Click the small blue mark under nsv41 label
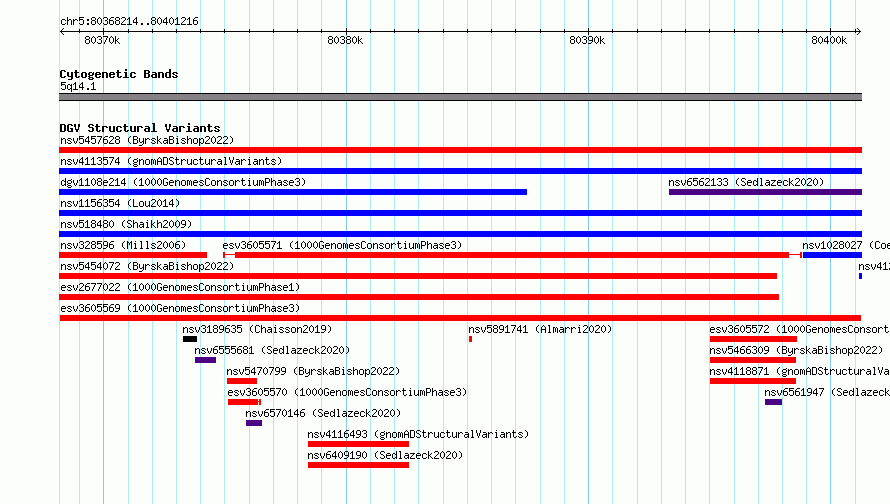The image size is (890, 504). 860,276
